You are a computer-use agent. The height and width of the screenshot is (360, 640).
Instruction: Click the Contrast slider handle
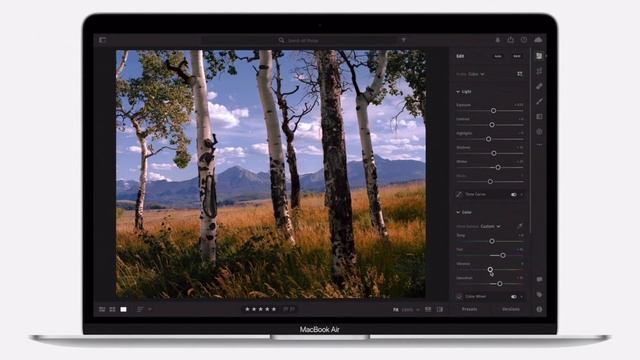click(492, 125)
